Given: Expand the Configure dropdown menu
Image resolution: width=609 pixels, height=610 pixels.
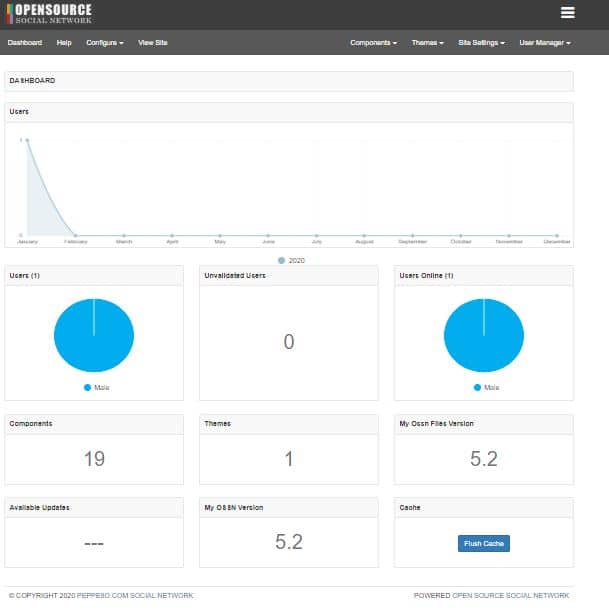Looking at the screenshot, I should pos(104,43).
